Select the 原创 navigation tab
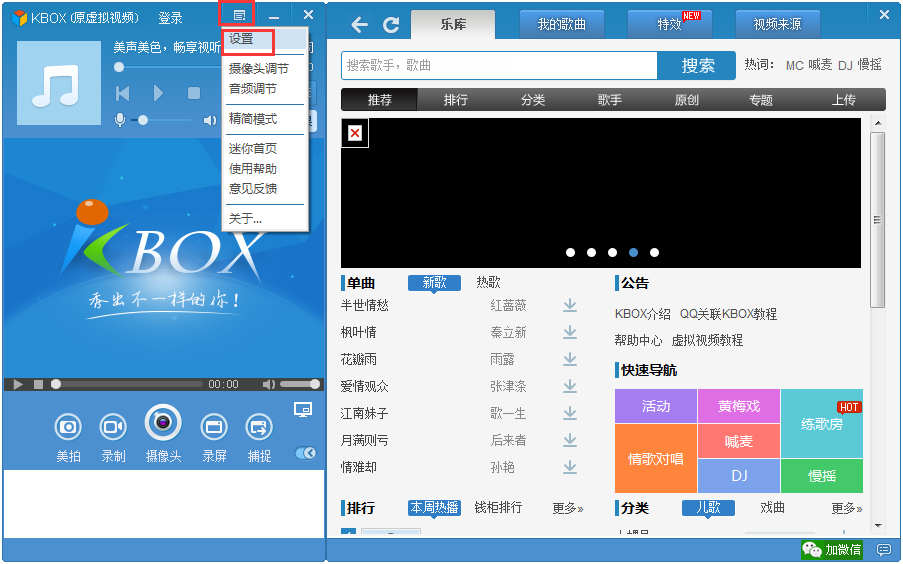903x564 pixels. coord(686,100)
